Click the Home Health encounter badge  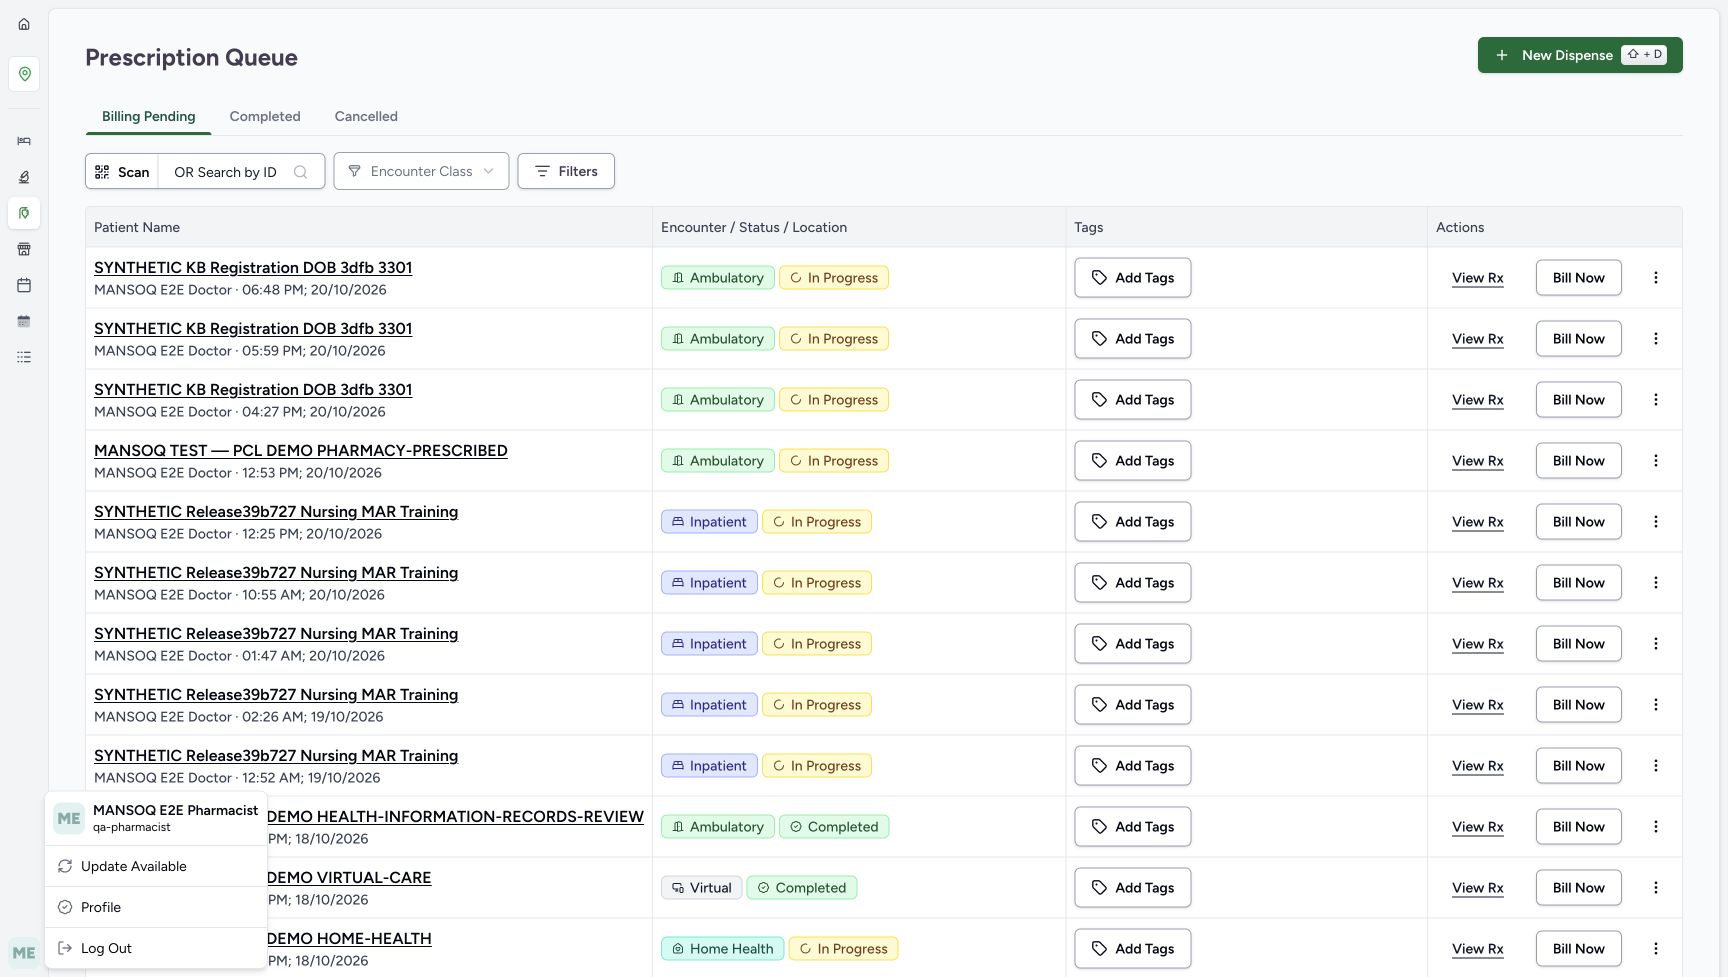[722, 949]
